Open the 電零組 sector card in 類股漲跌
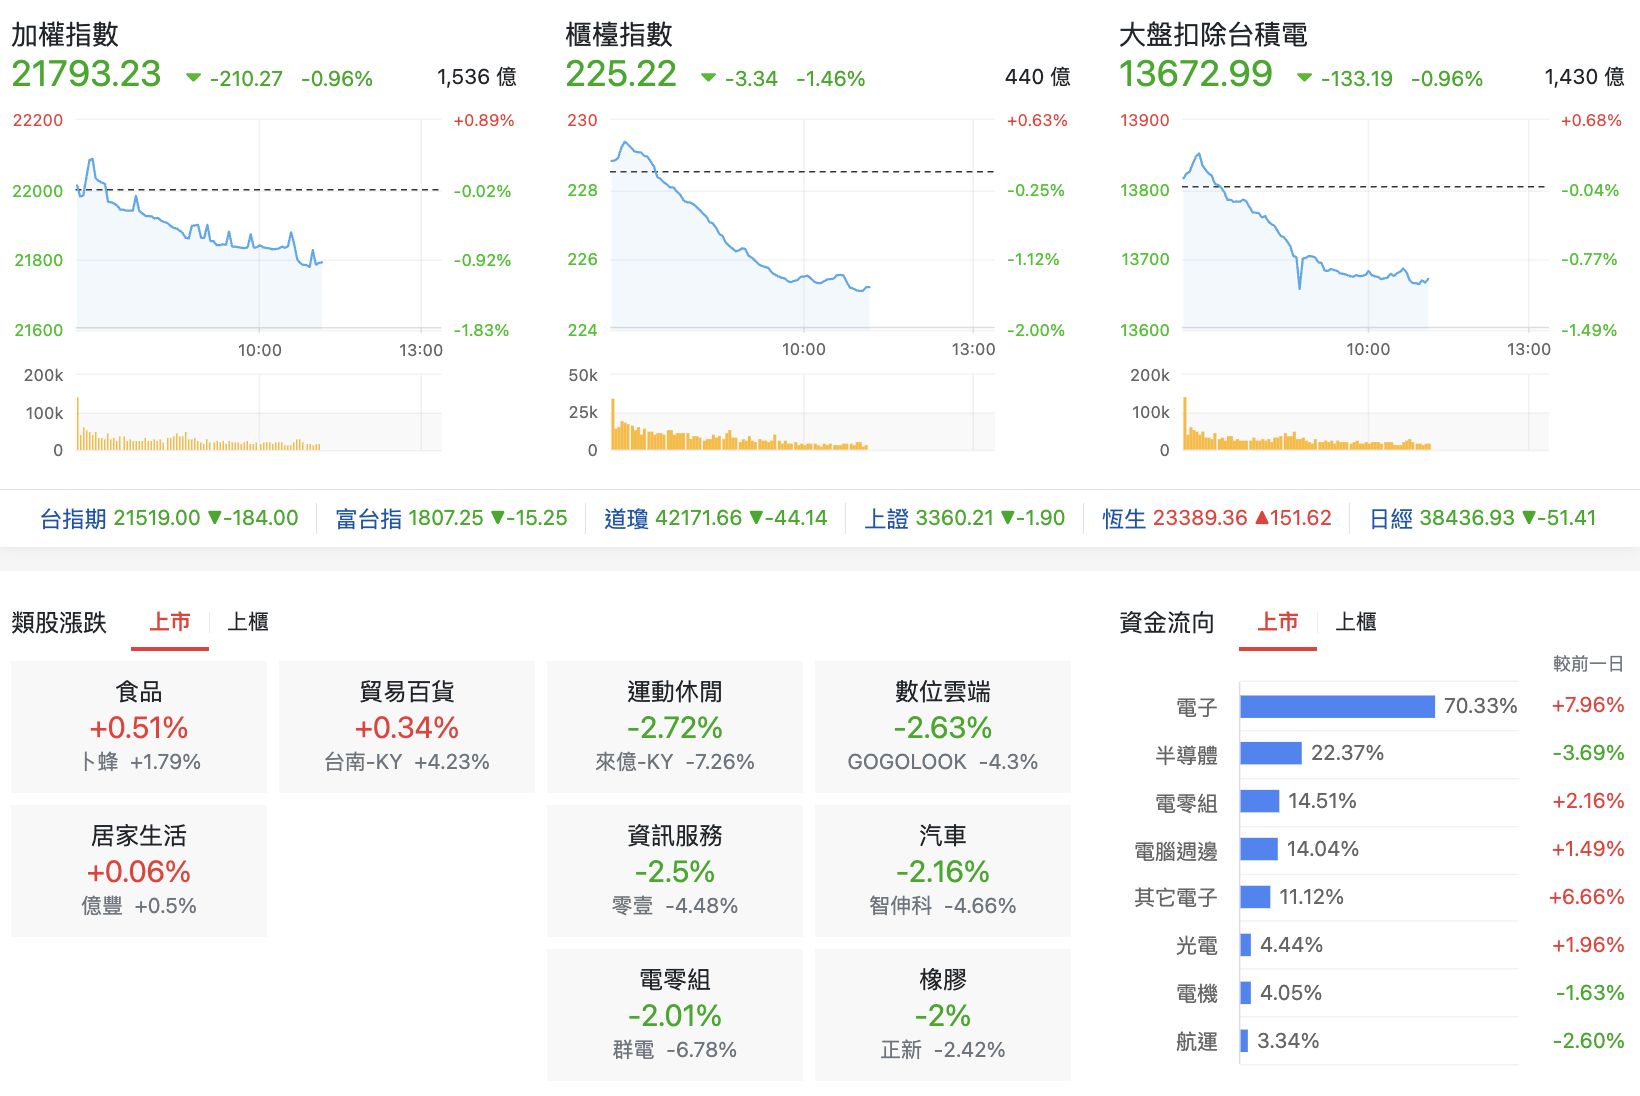This screenshot has height=1096, width=1640. coord(675,1015)
